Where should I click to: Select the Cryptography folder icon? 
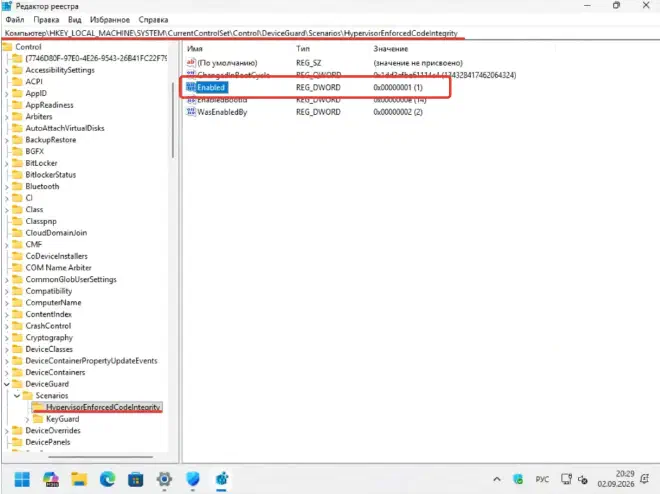point(17,337)
